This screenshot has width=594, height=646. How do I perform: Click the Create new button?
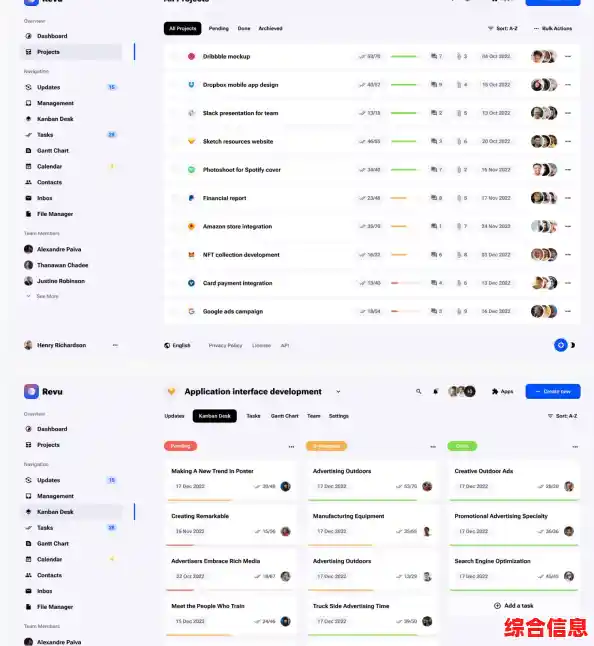(553, 391)
